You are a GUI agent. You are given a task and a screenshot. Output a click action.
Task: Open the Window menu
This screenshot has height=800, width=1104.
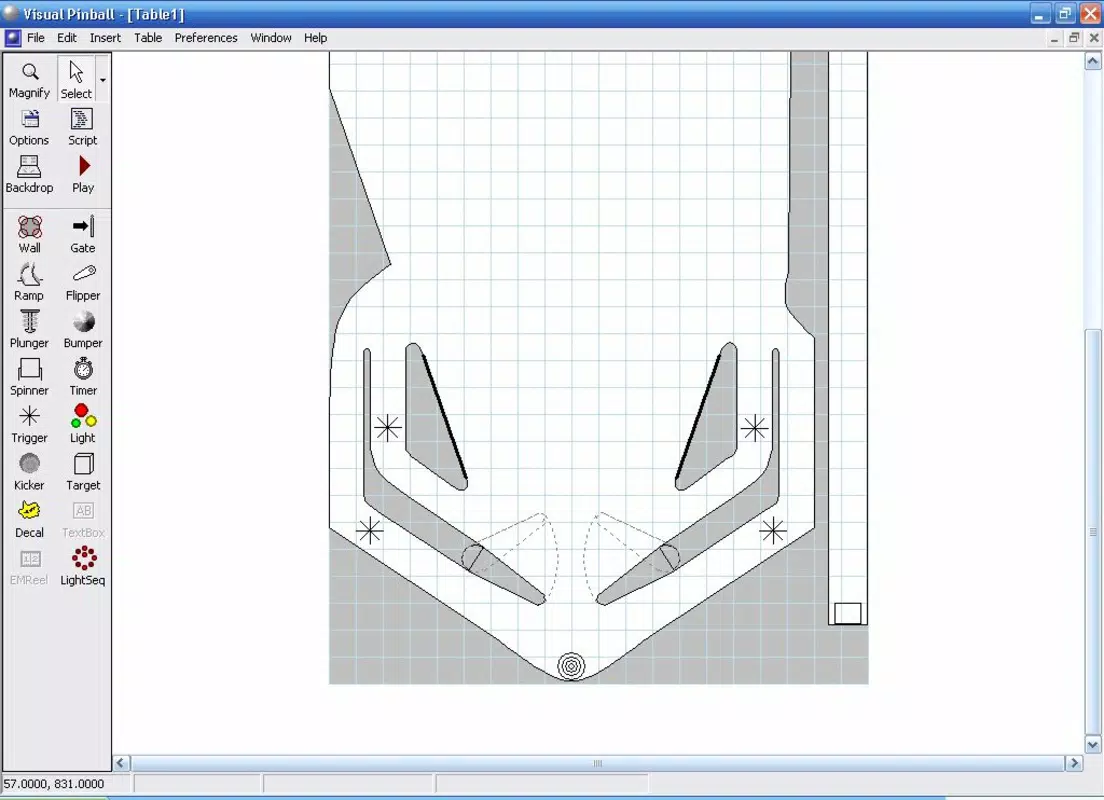pos(271,38)
